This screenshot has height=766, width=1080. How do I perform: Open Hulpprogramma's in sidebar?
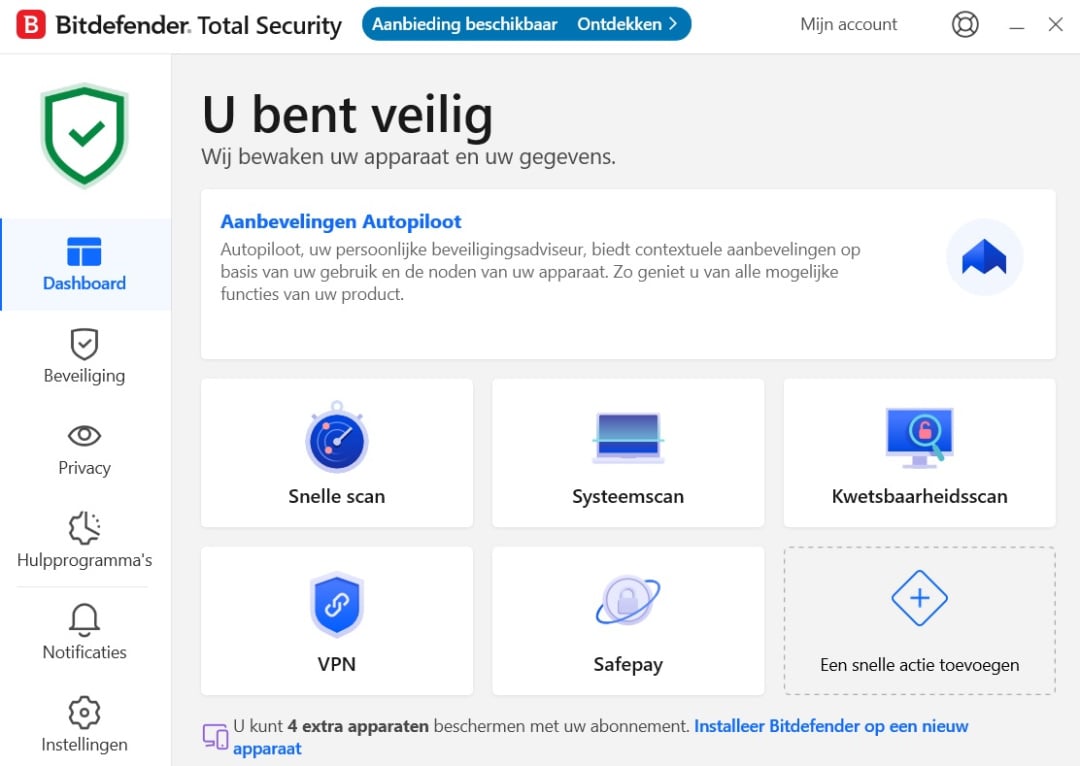[x=84, y=541]
